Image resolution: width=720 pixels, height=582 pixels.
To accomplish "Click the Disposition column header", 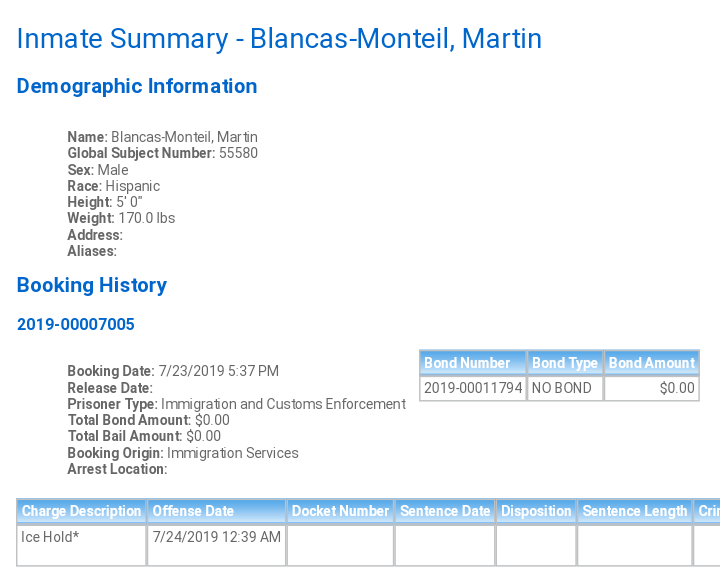I will 536,511.
